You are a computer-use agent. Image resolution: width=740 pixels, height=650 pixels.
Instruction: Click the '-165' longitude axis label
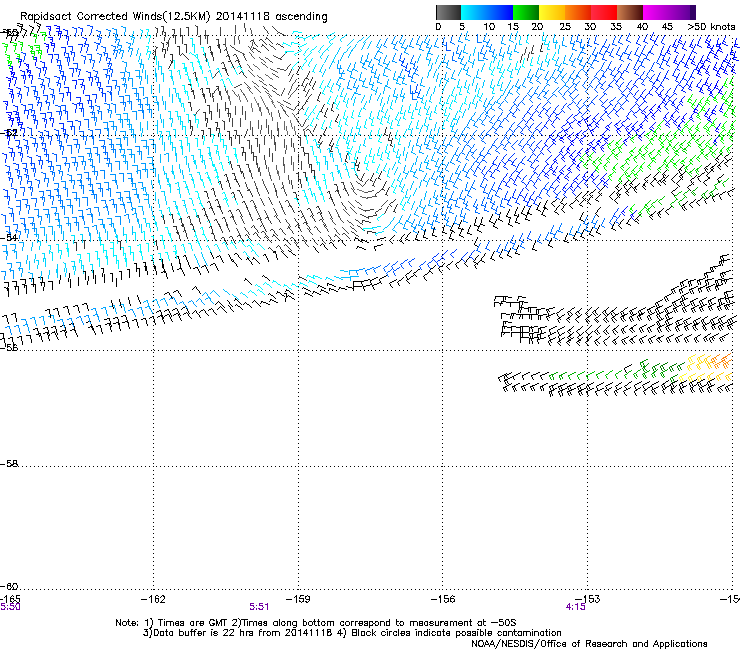click(10, 599)
